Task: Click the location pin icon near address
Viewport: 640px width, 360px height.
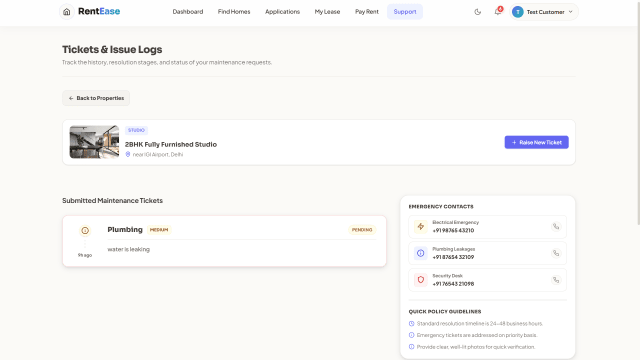Action: tap(128, 154)
